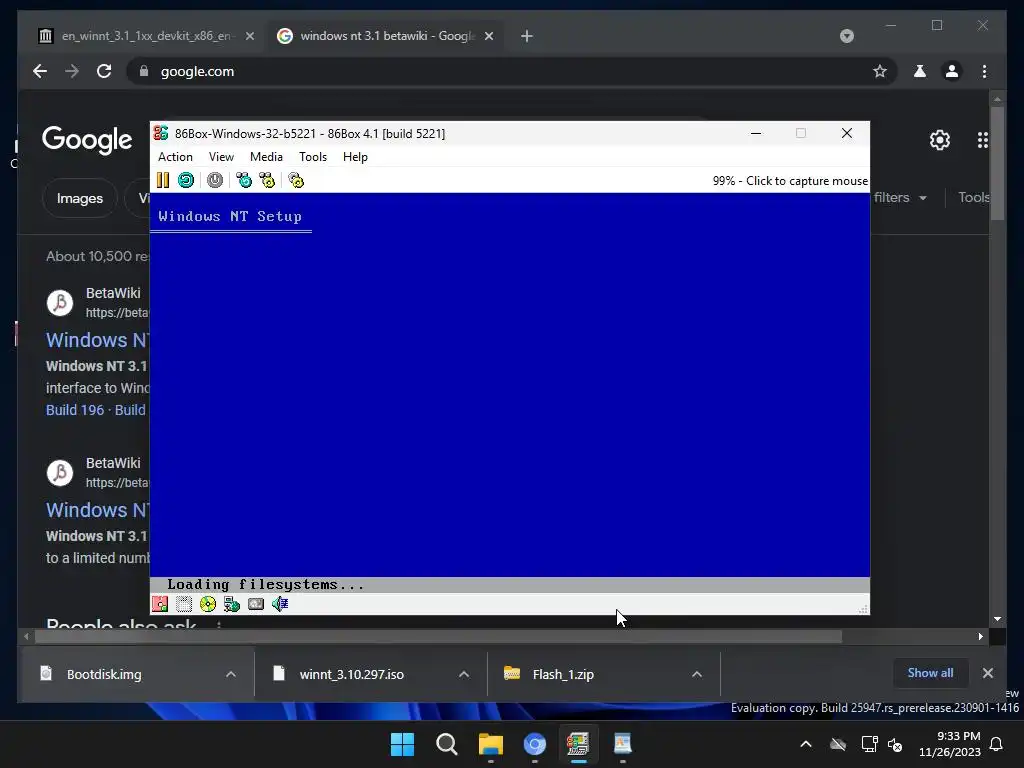Click the red floppy drive status icon
The height and width of the screenshot is (768, 1024).
coord(160,604)
